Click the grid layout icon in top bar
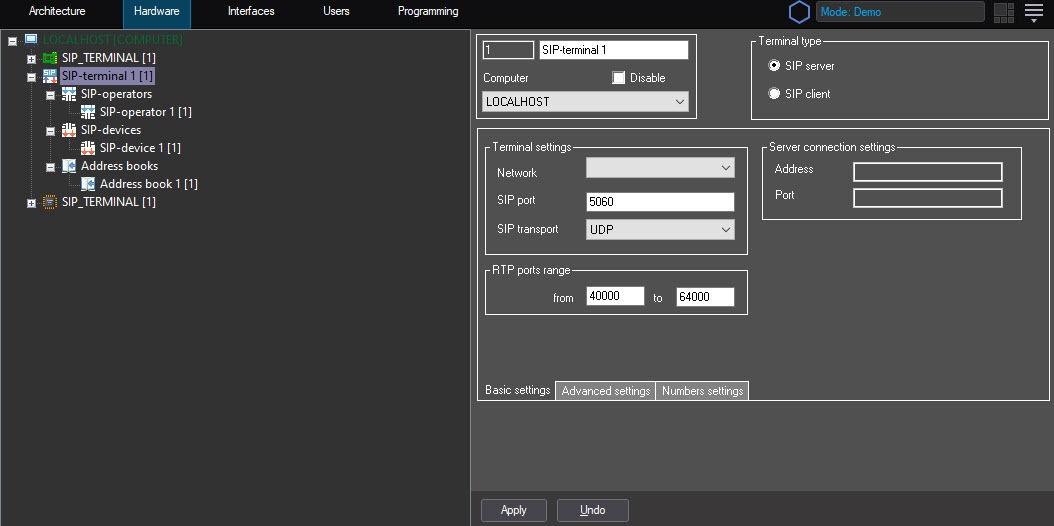 1003,12
